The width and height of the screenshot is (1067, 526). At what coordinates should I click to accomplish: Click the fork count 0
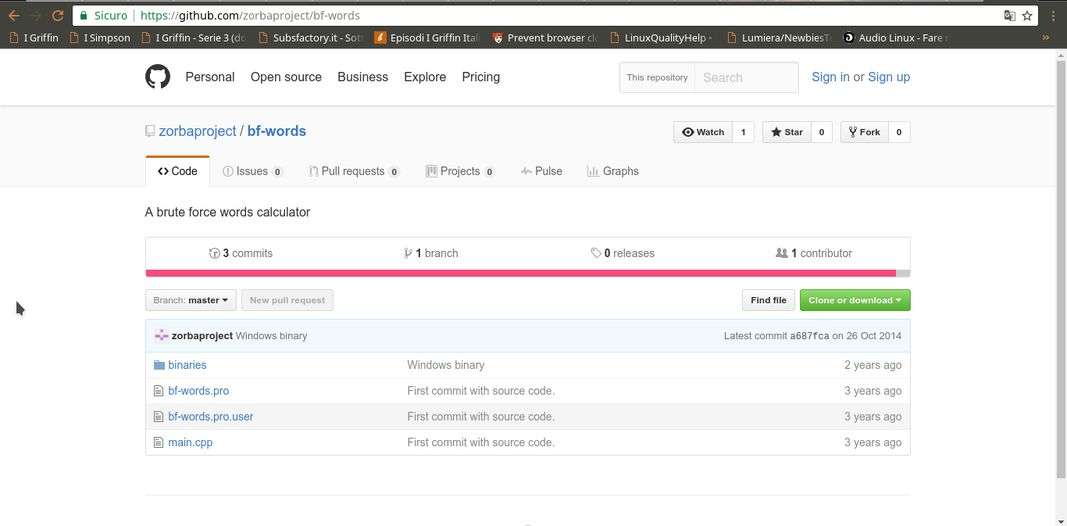(899, 132)
